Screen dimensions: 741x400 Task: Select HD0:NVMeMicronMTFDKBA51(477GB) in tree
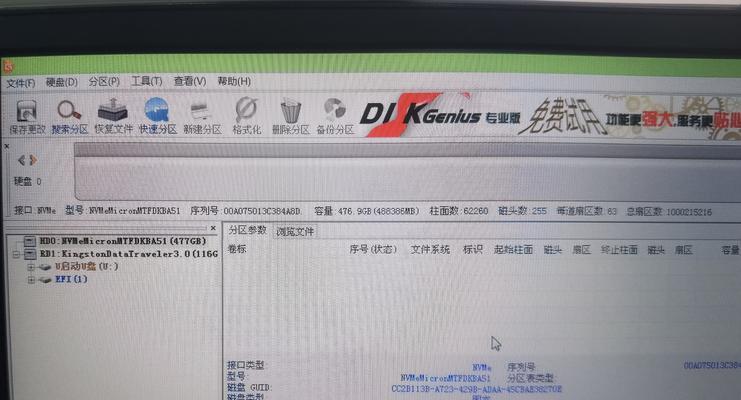click(123, 241)
